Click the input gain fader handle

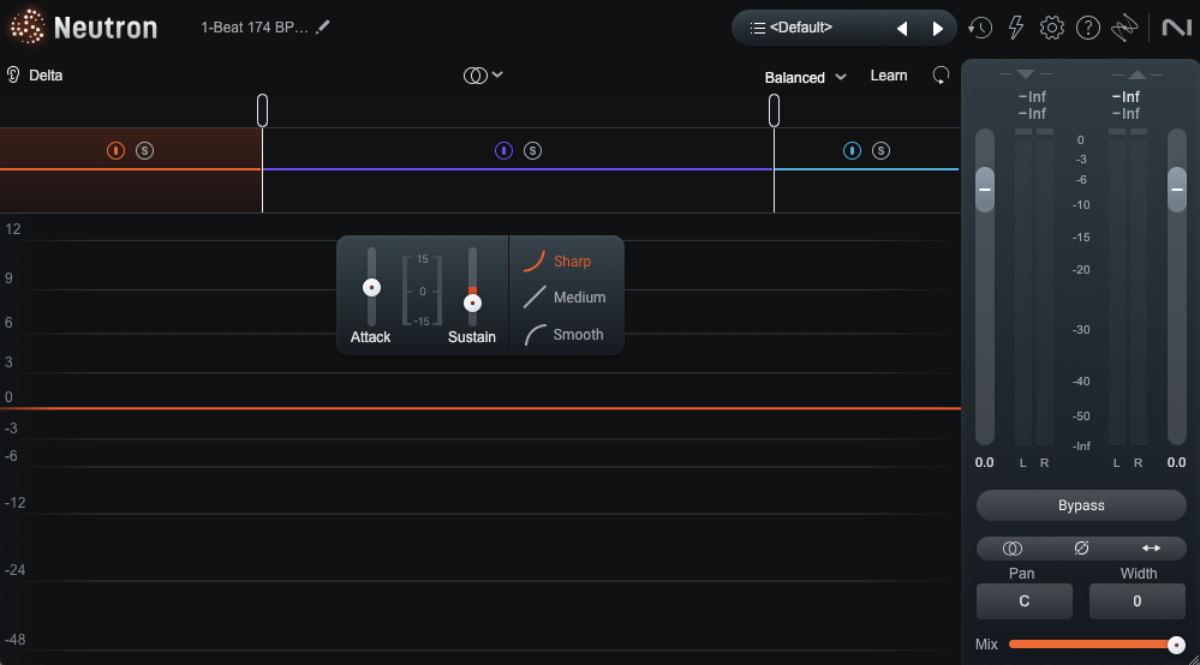click(x=985, y=189)
